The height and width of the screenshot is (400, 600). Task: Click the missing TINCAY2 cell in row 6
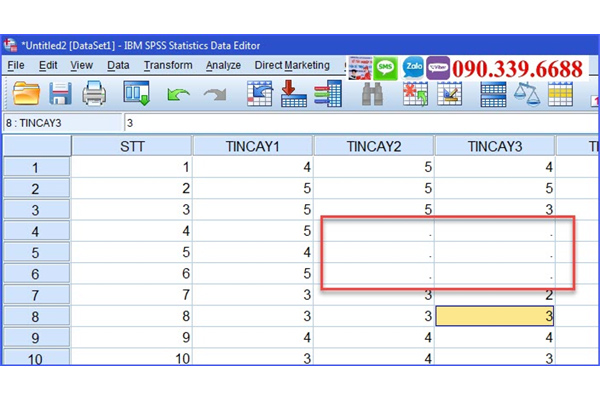[374, 273]
